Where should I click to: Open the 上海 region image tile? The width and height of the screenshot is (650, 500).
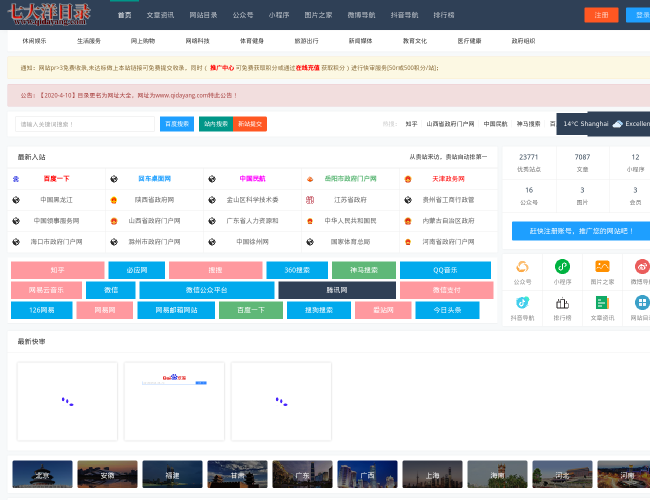coord(432,474)
